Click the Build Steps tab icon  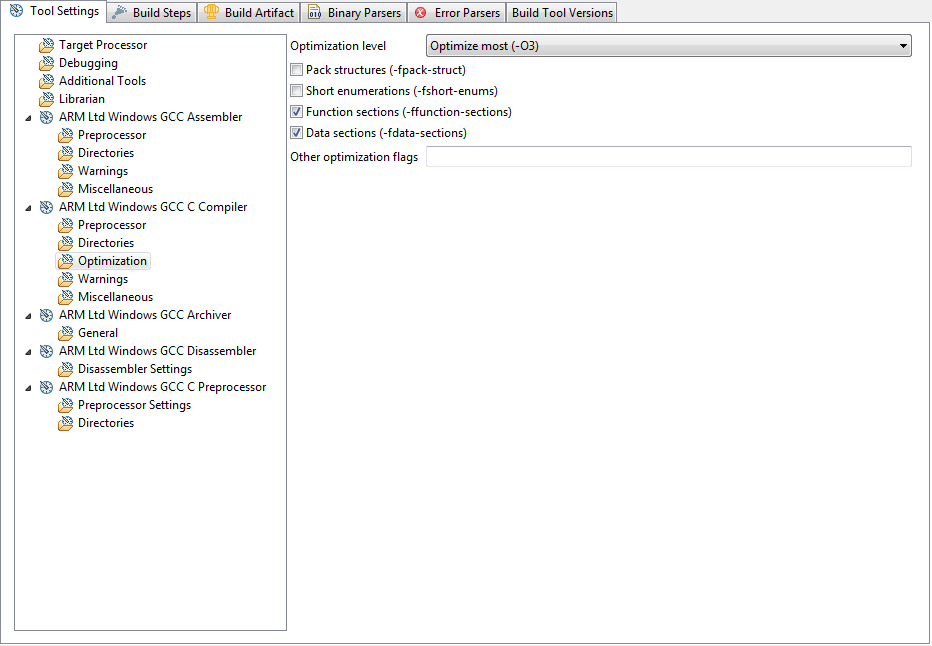pyautogui.click(x=119, y=12)
